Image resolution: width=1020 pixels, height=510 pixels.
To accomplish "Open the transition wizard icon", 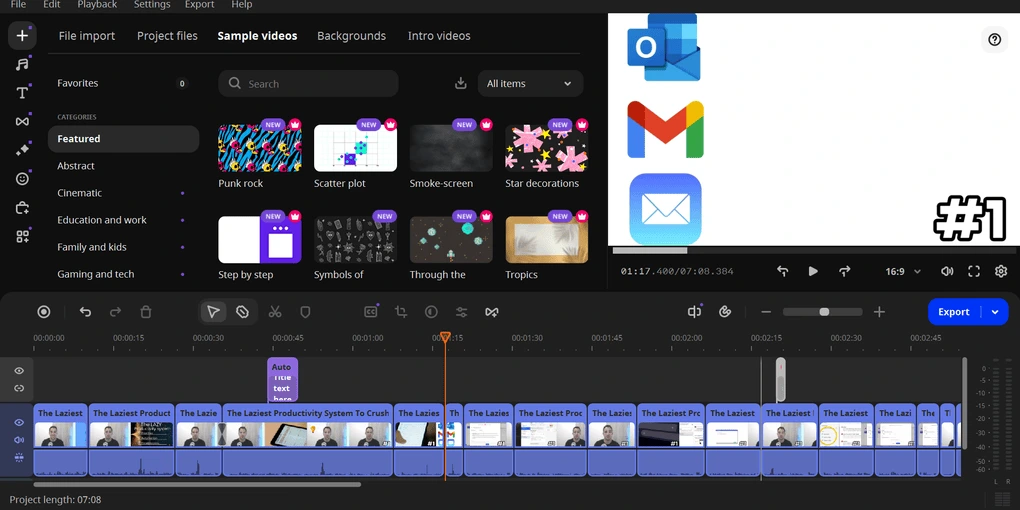I will pyautogui.click(x=492, y=312).
